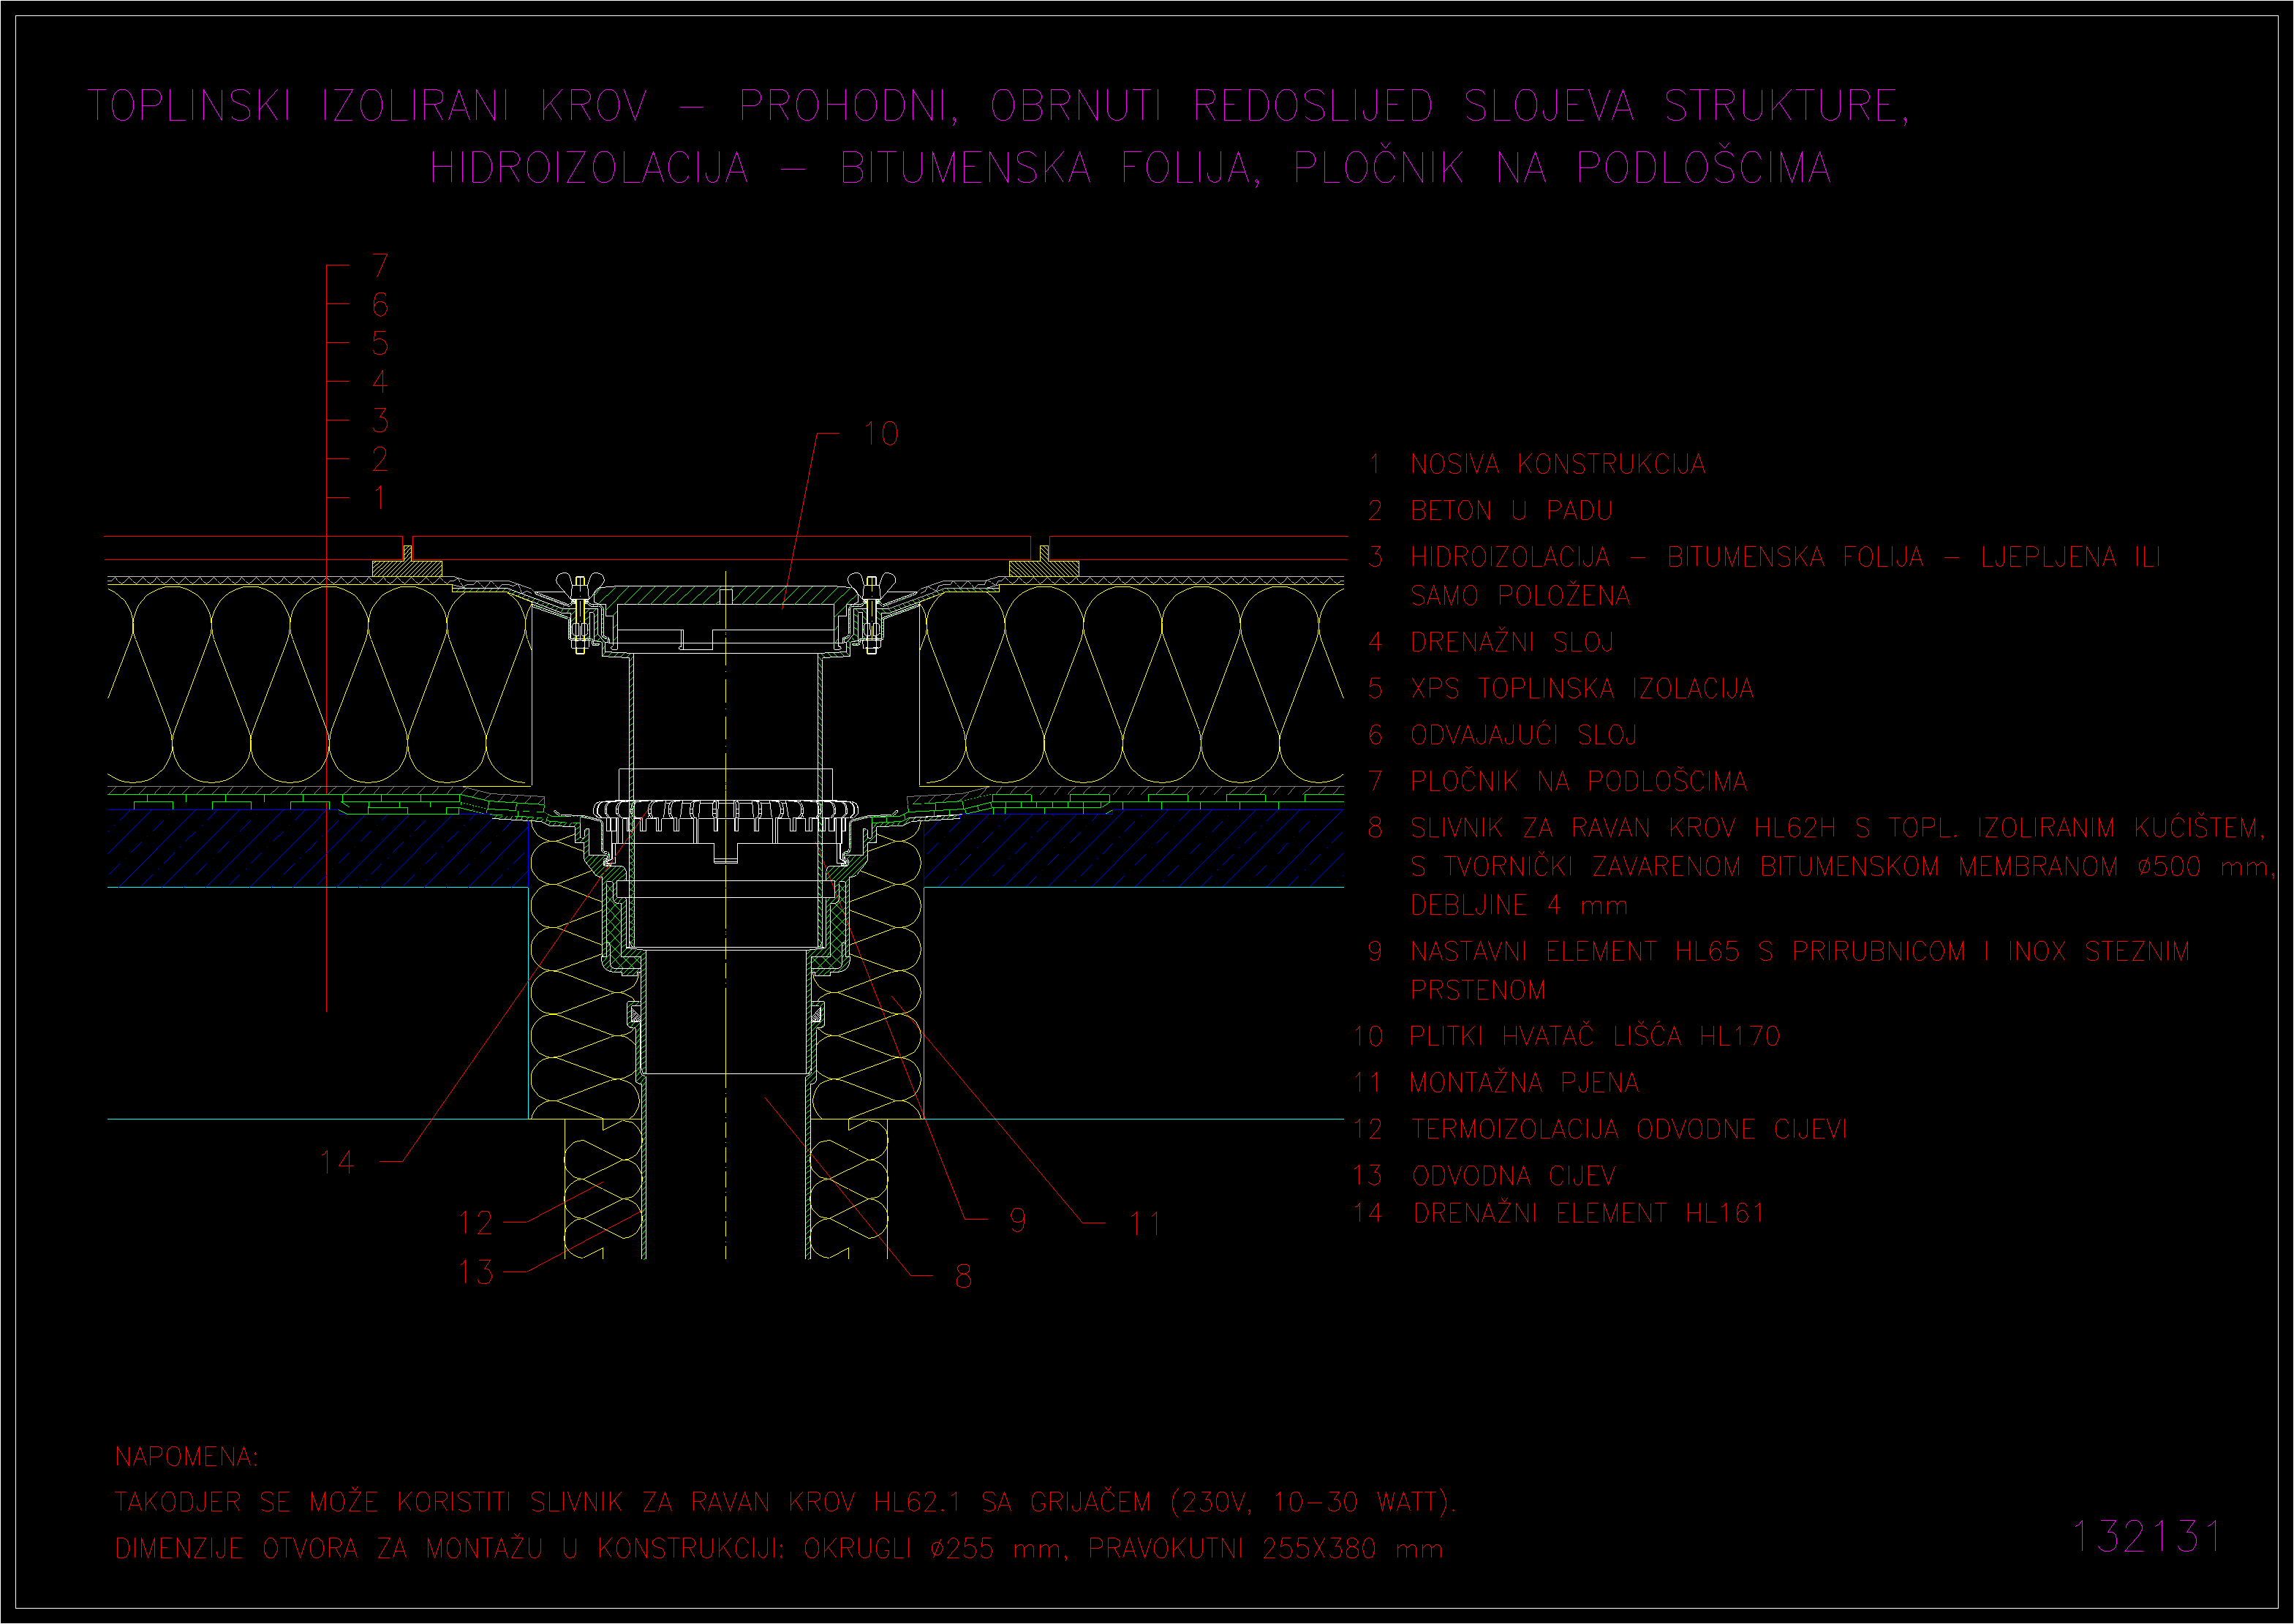The width and height of the screenshot is (2294, 1624).
Task: Select legend entry '2 BETON U PADU'
Action: coord(1490,511)
